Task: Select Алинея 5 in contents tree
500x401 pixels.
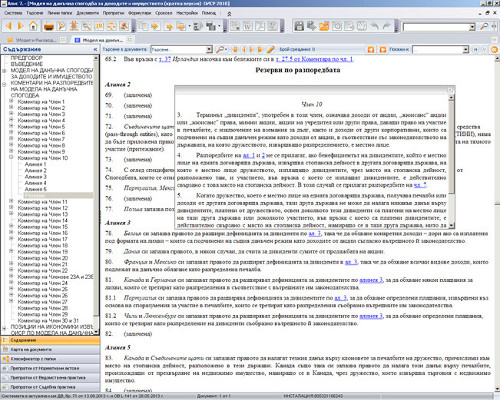Action: tap(35, 189)
